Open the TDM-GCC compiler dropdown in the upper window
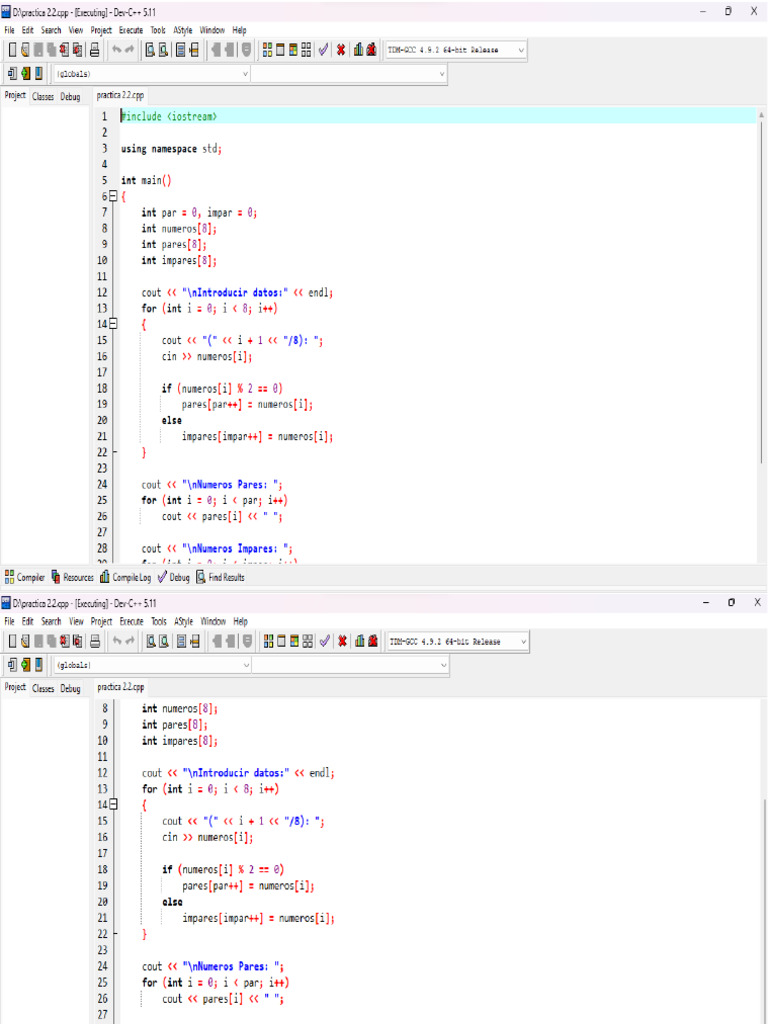Viewport: 768px width, 1024px height. click(521, 50)
